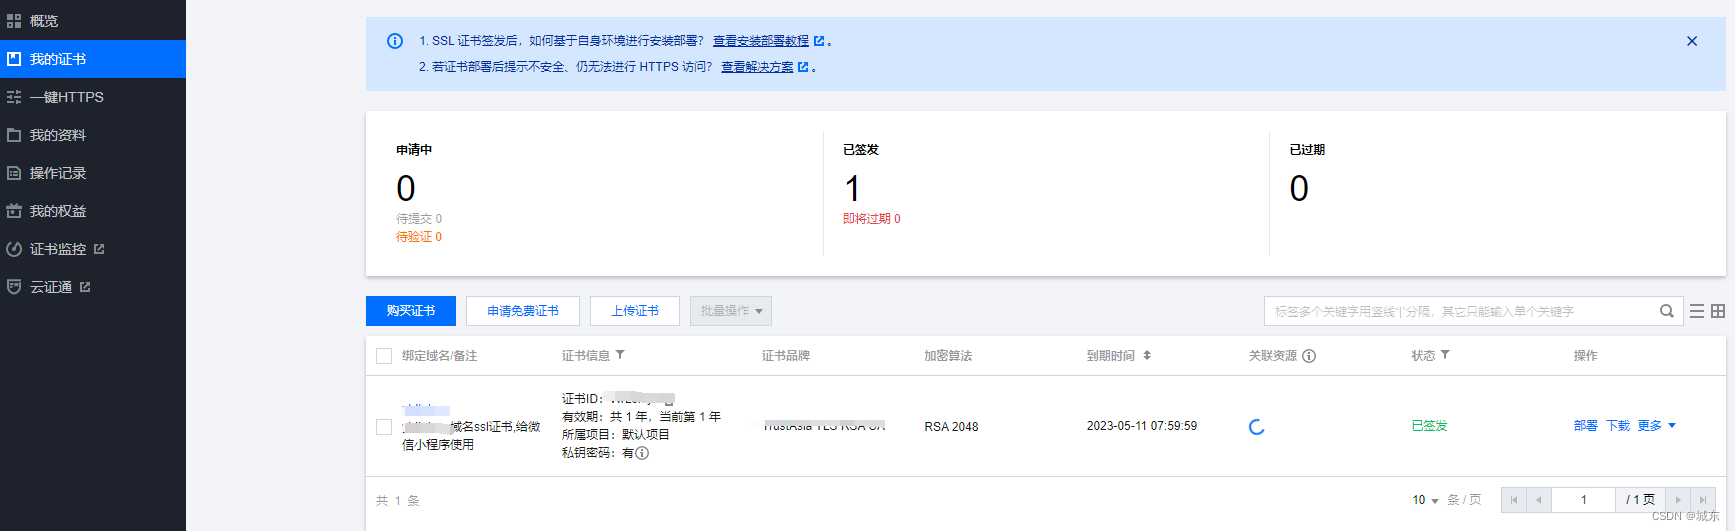Image resolution: width=1735 pixels, height=531 pixels.
Task: Open 操作记录 in the sidebar
Action: tap(93, 173)
